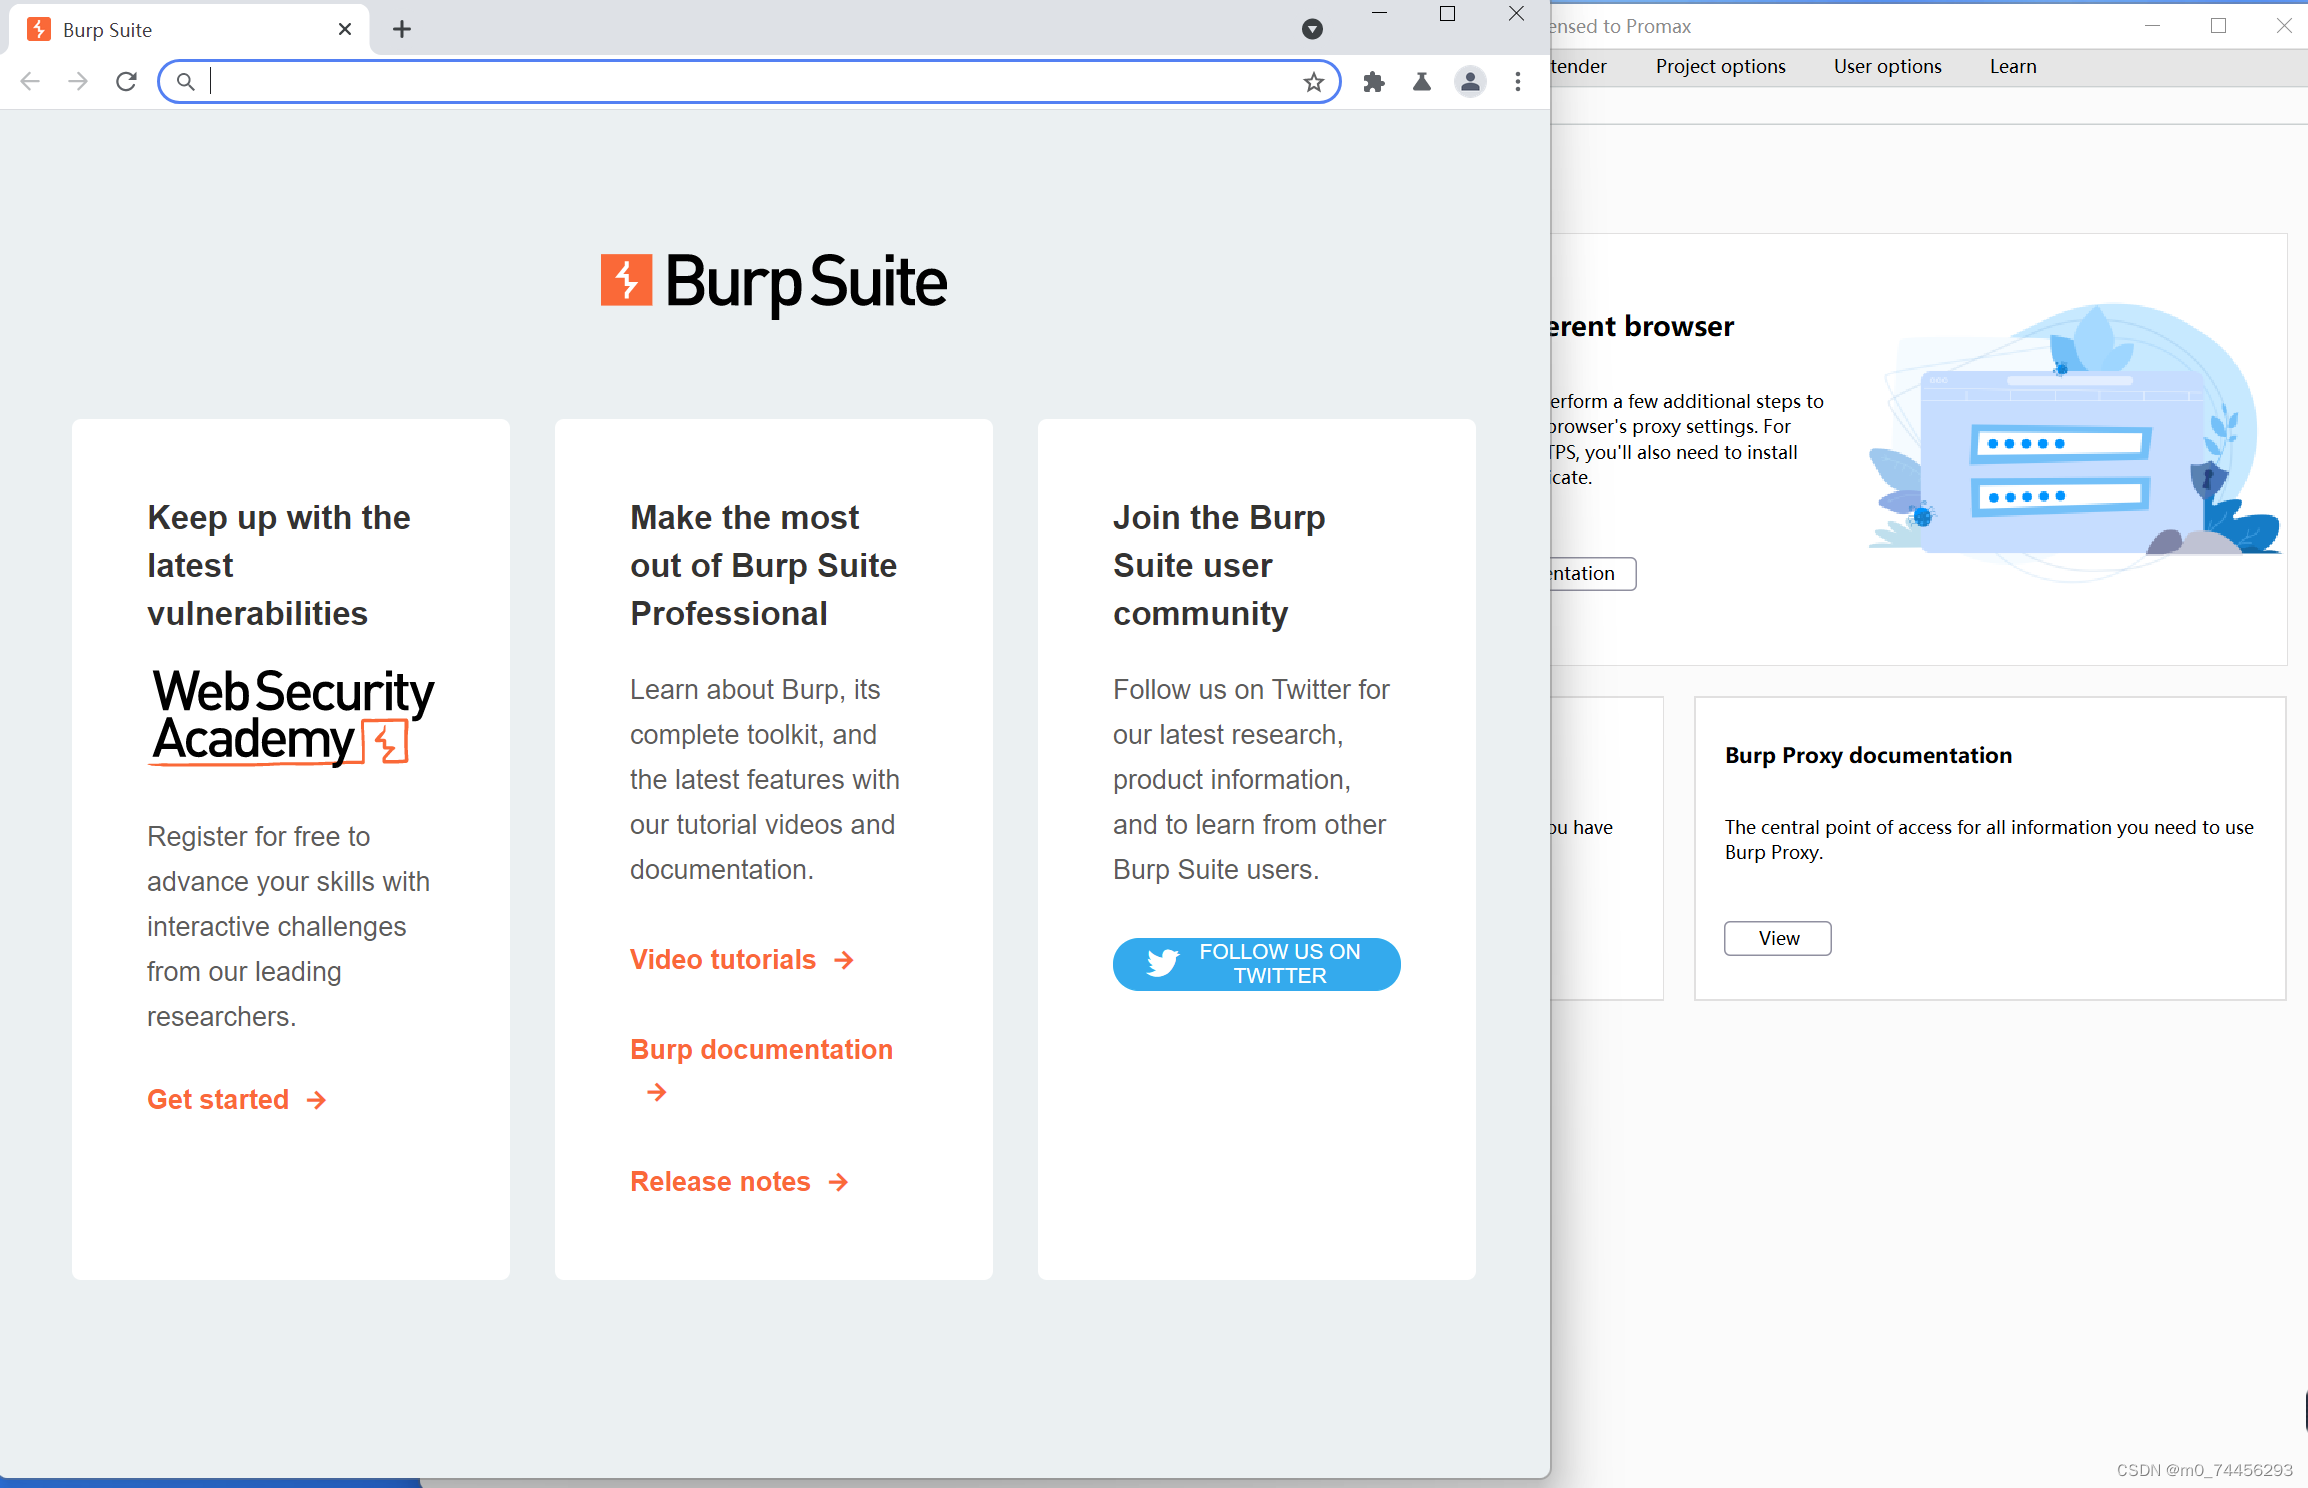Click Follow us on Twitter
The image size is (2308, 1488).
(1257, 963)
